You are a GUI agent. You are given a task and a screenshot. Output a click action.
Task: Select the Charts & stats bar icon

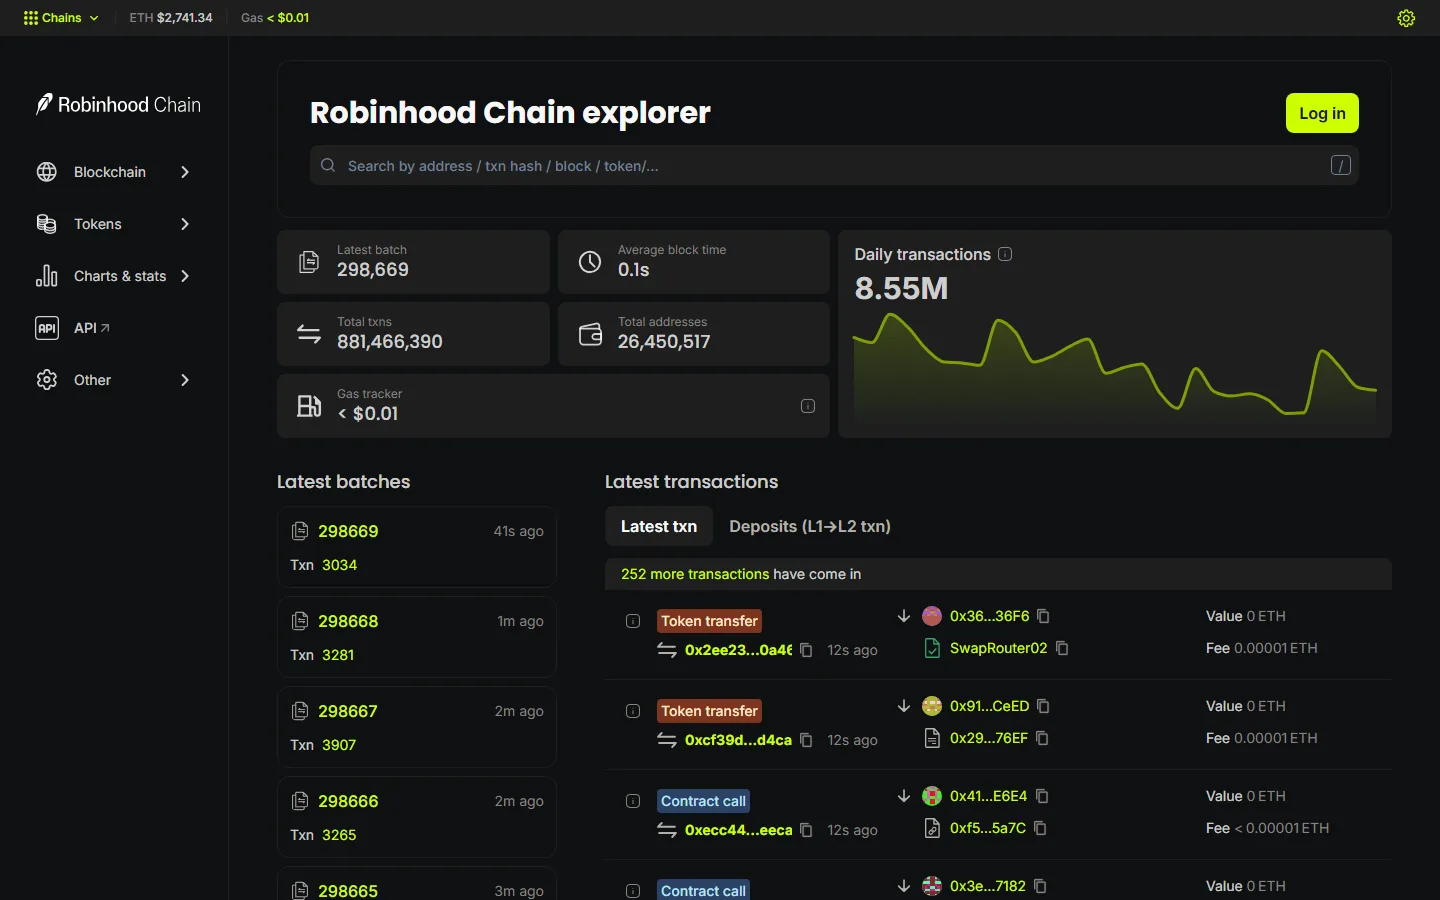click(x=47, y=276)
